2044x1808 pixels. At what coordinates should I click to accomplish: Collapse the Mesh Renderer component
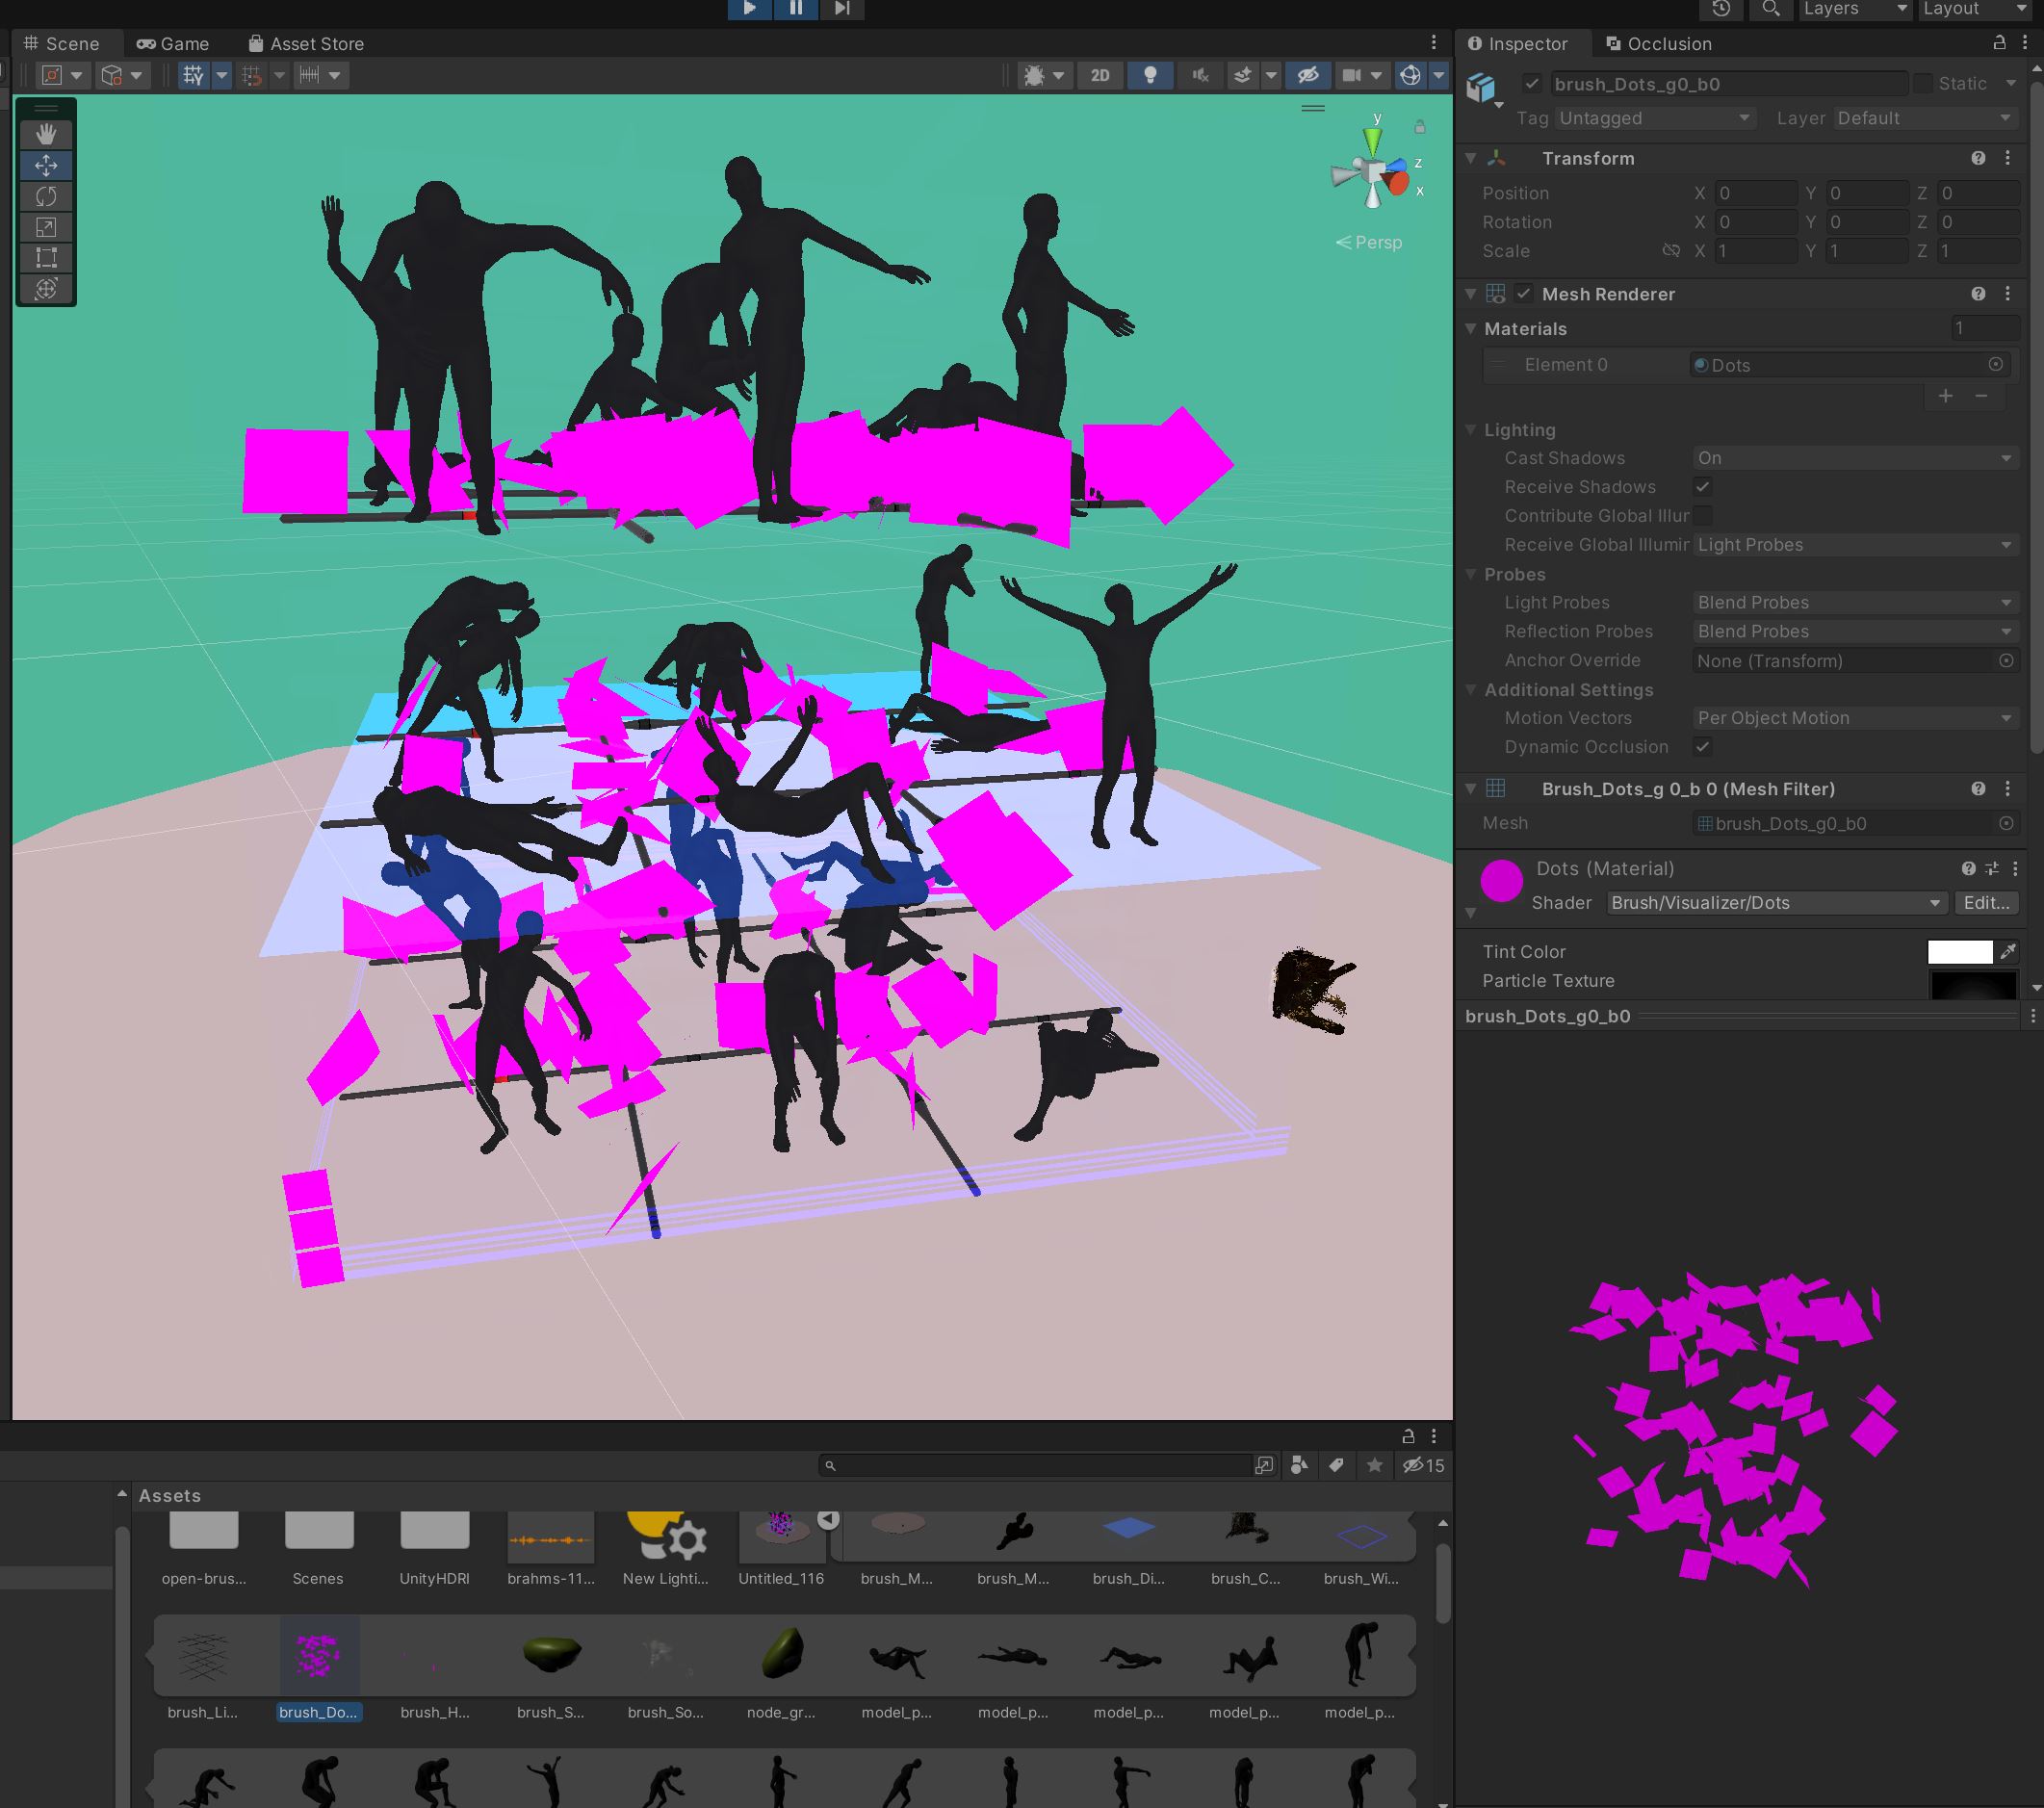point(1471,294)
